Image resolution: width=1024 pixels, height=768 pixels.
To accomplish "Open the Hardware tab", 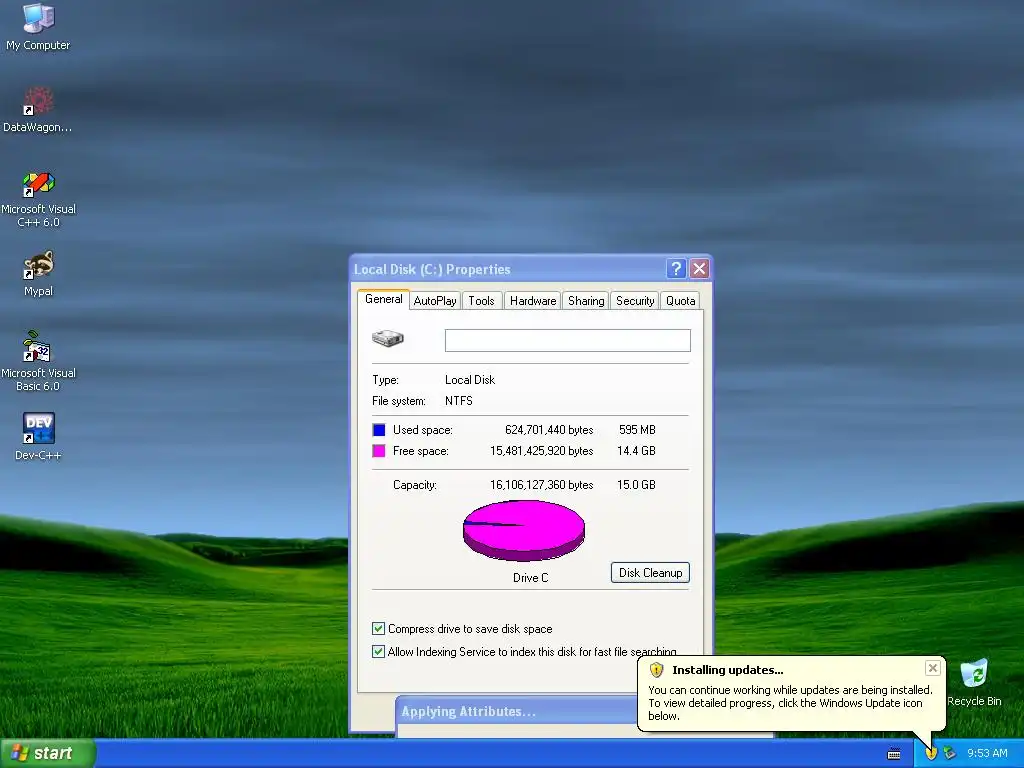I will click(533, 300).
